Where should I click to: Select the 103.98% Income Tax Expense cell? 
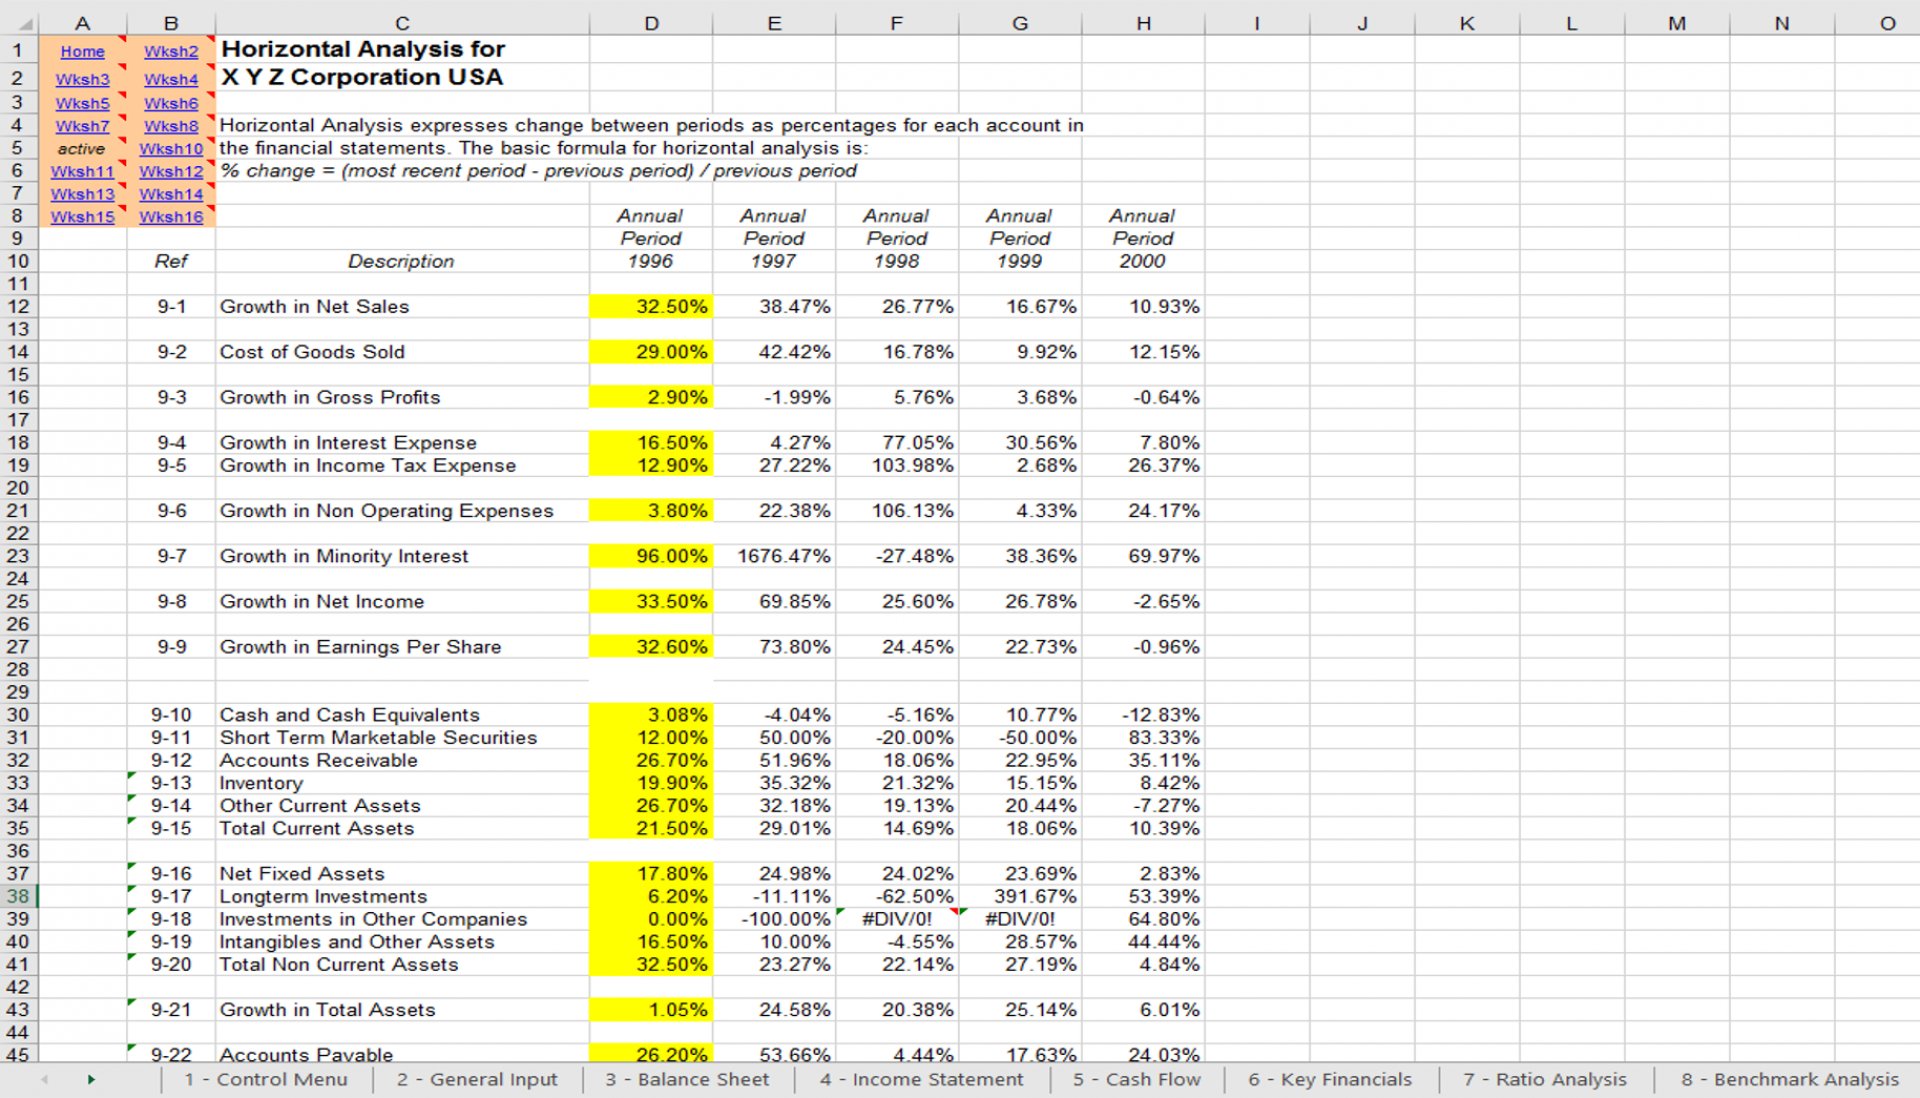[x=897, y=465]
